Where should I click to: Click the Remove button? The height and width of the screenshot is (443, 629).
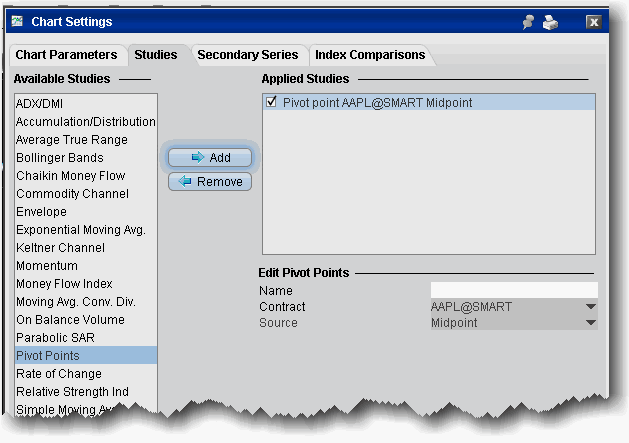(210, 181)
